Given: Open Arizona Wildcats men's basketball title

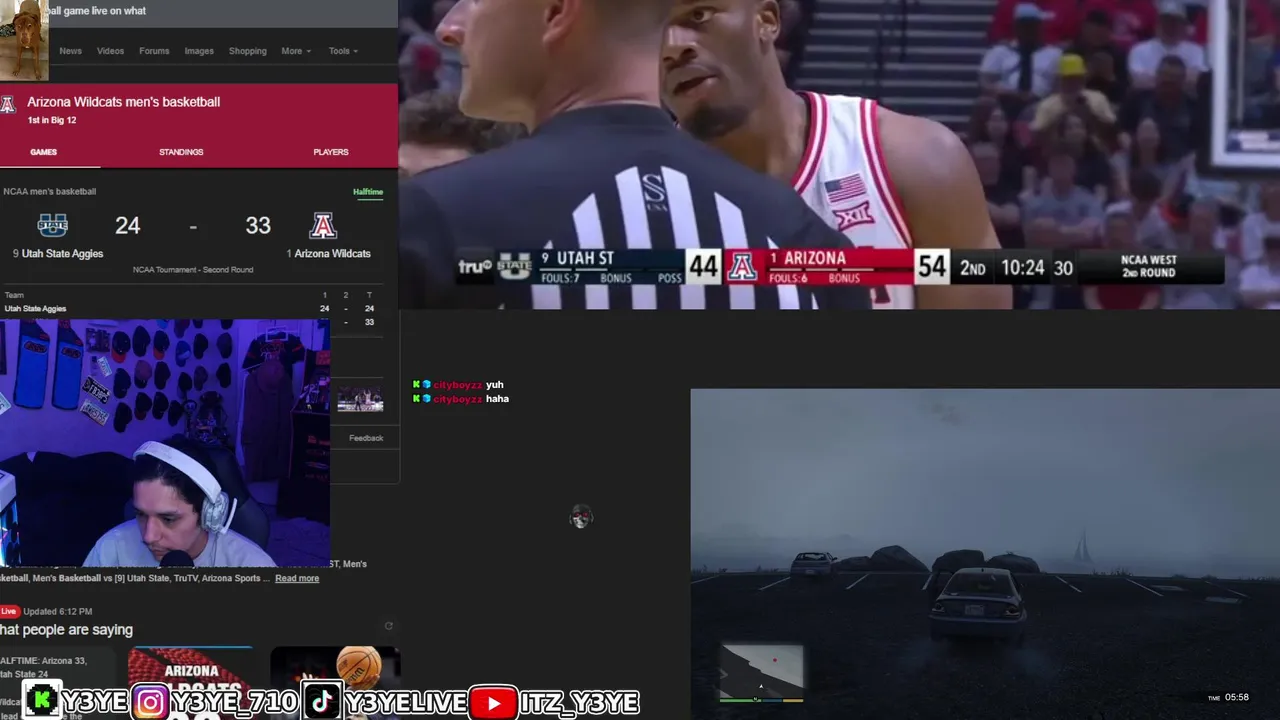Looking at the screenshot, I should coord(123,102).
